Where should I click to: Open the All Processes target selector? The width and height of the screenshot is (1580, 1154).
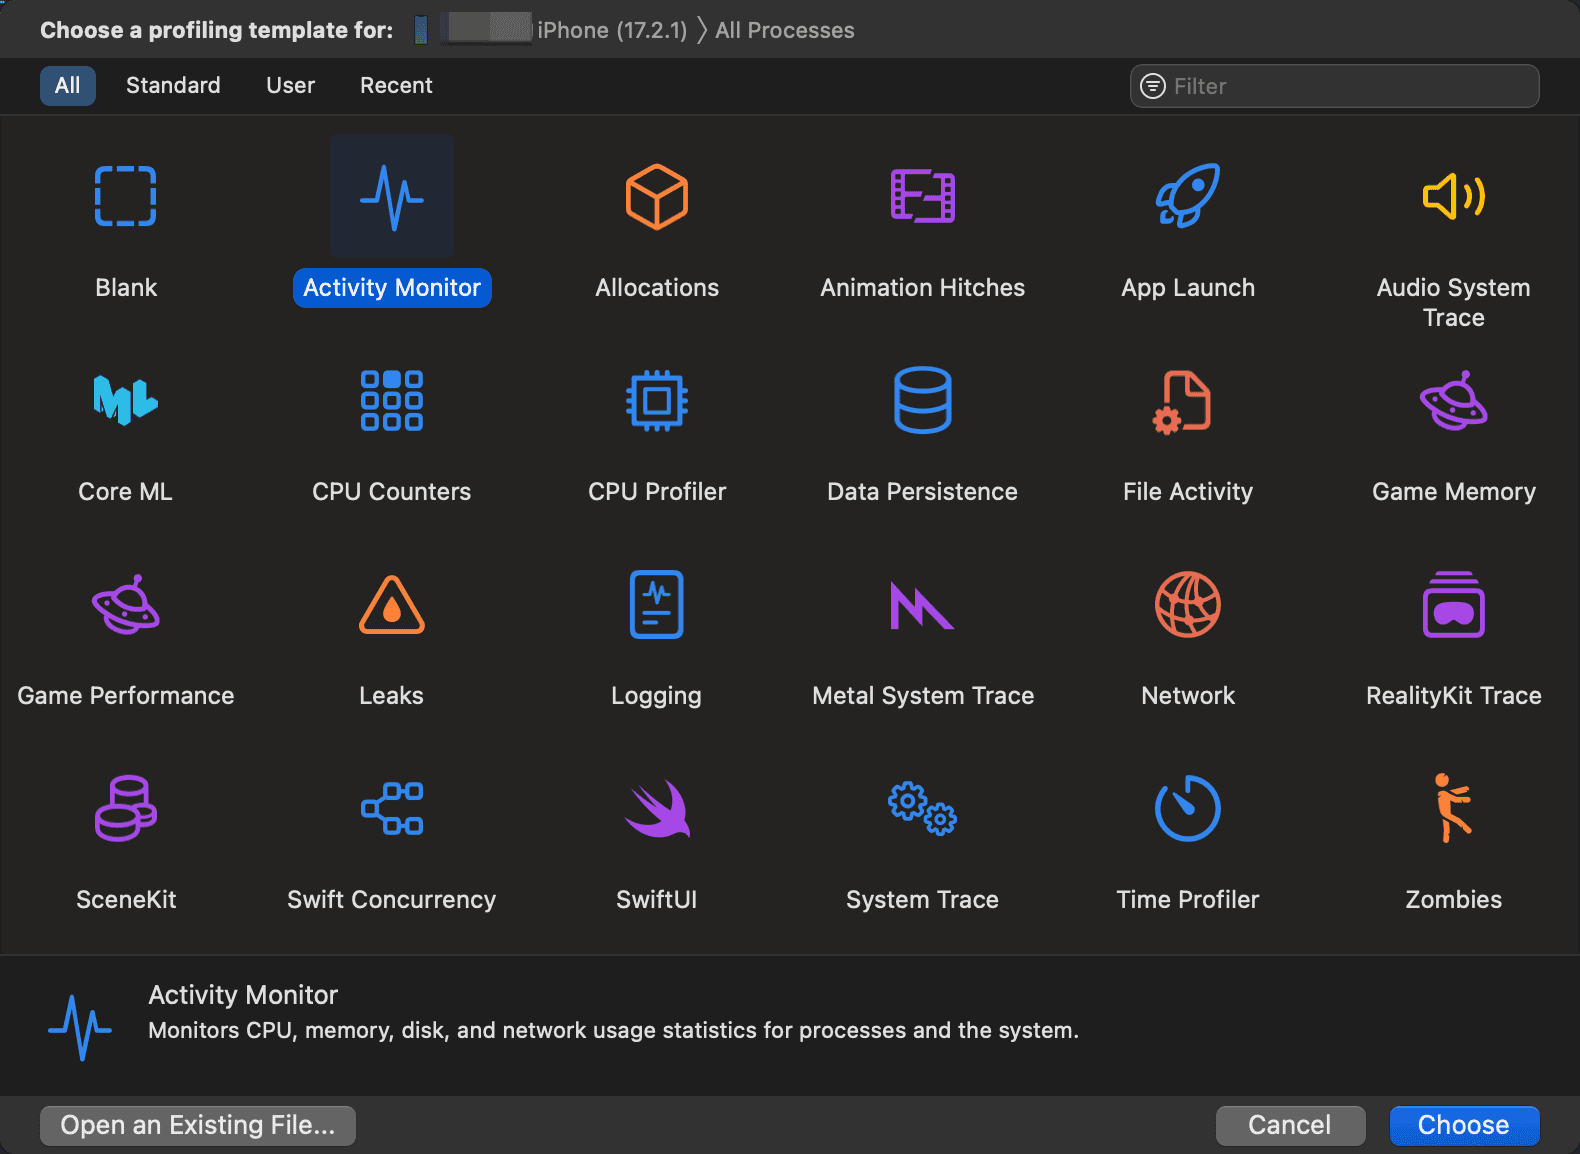point(784,30)
